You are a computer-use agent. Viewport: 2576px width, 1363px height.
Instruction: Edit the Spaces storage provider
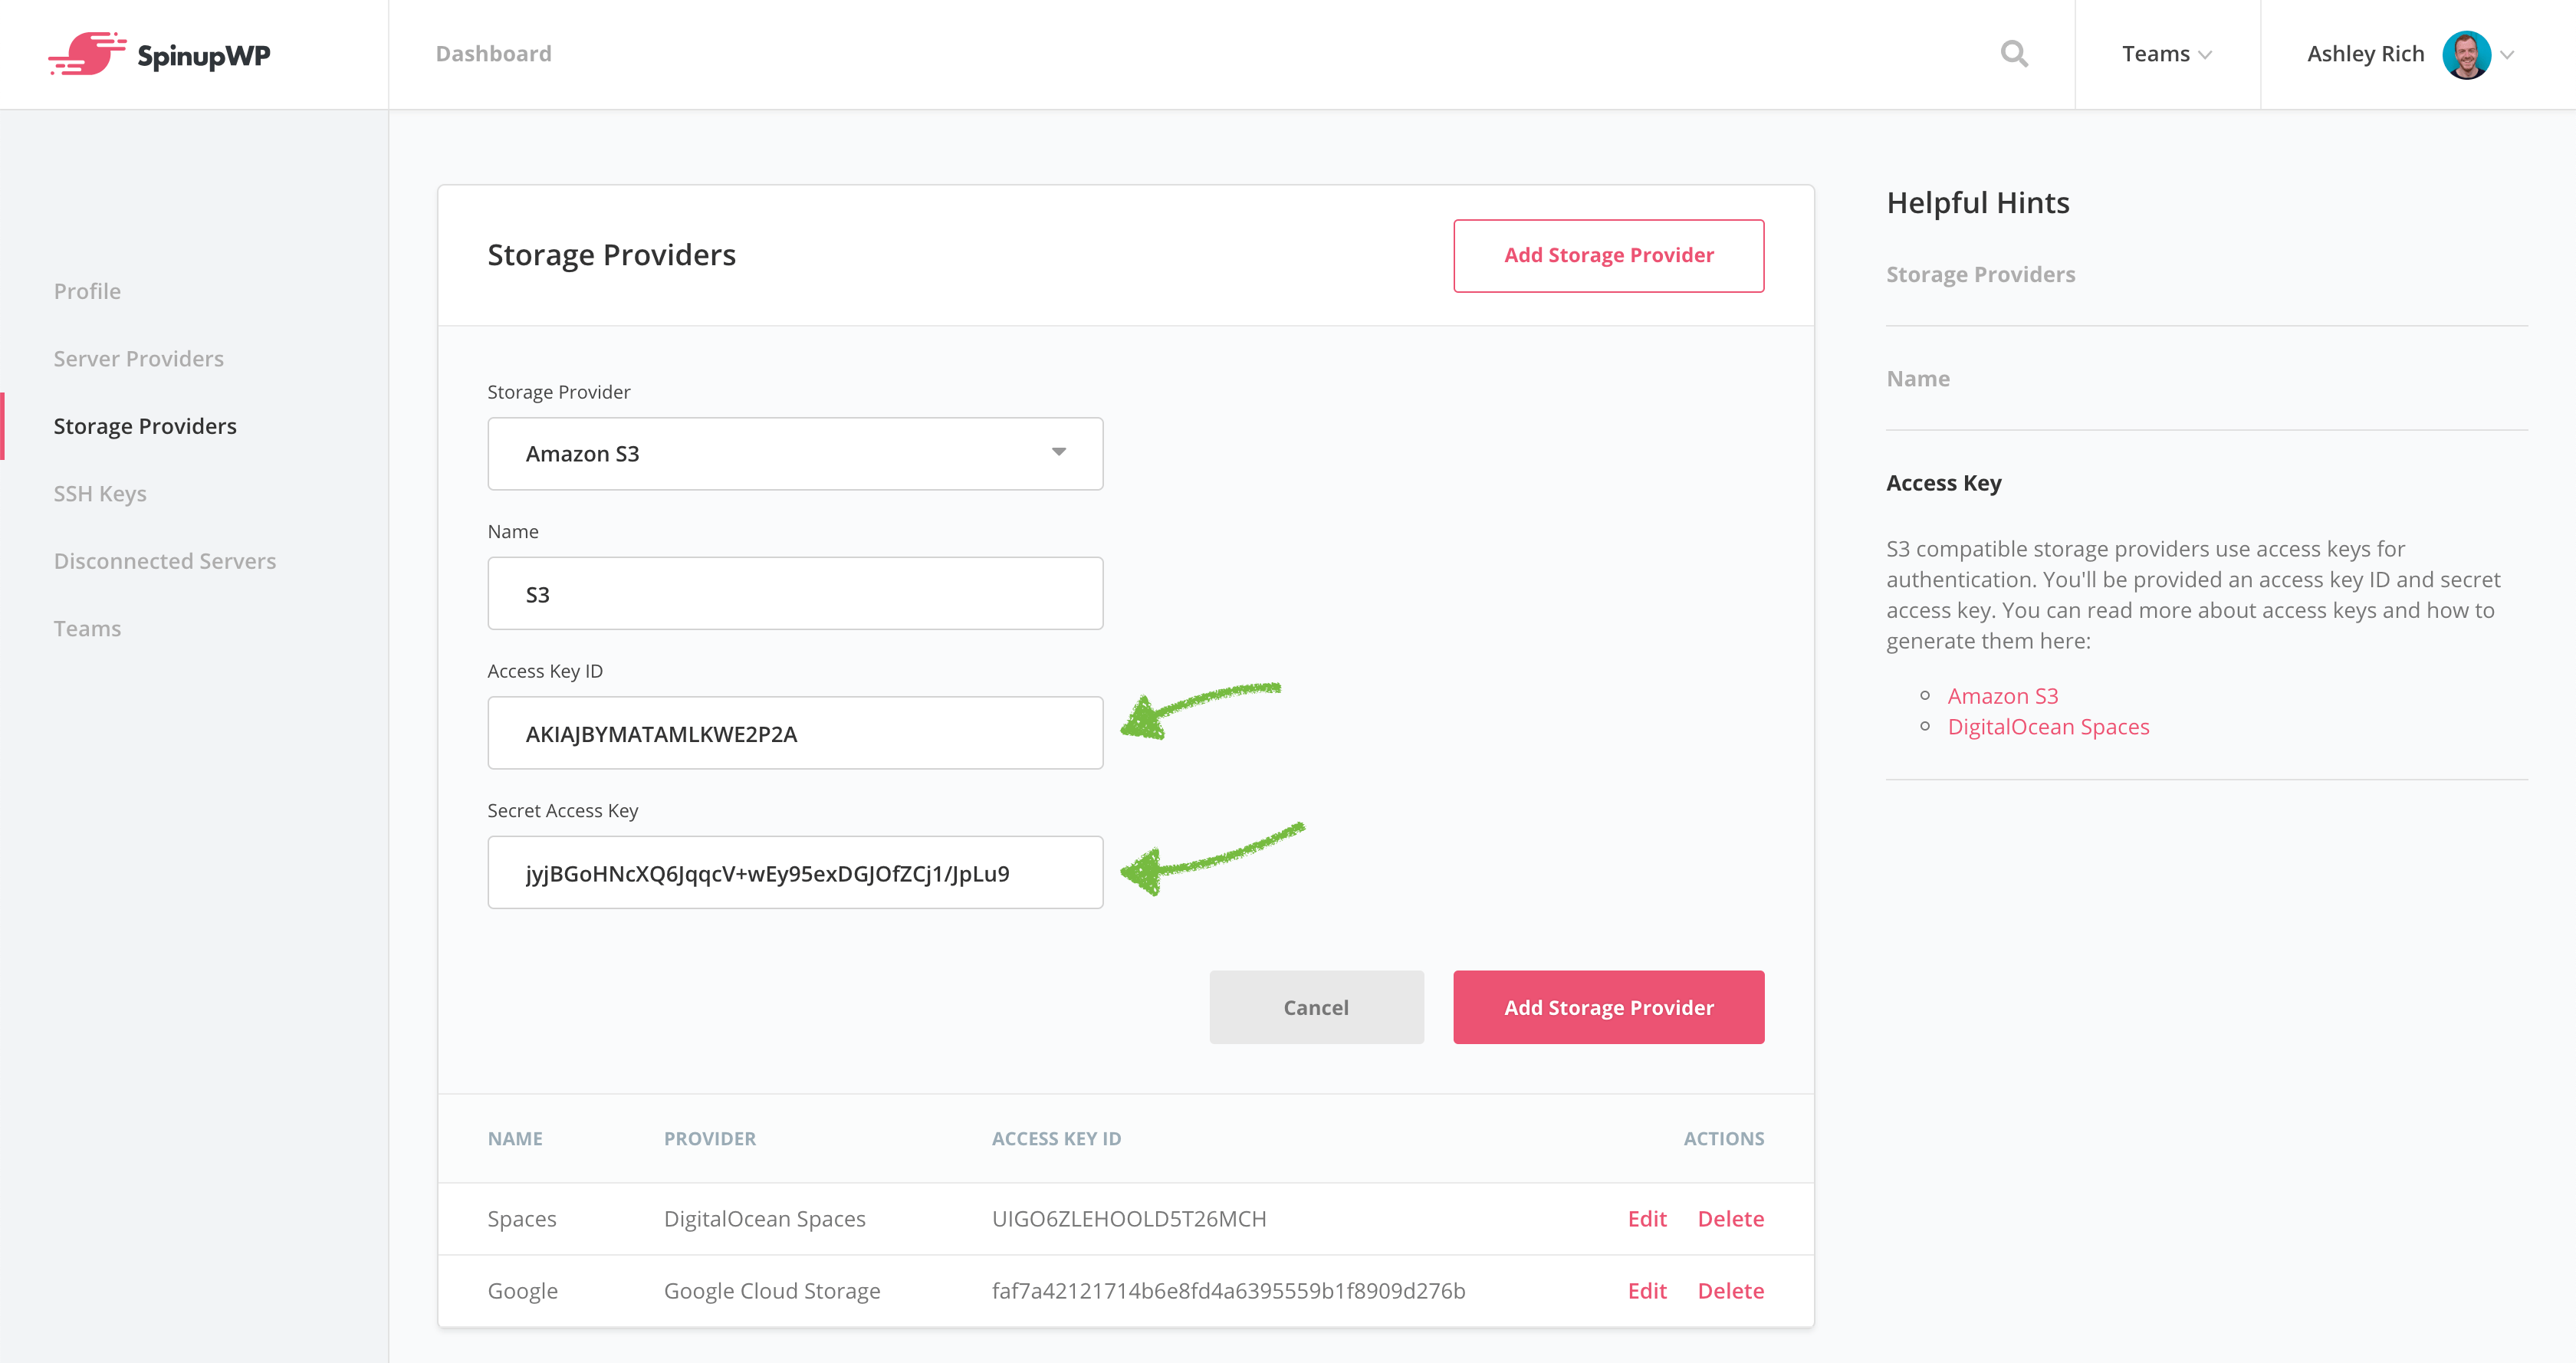[x=1646, y=1219]
